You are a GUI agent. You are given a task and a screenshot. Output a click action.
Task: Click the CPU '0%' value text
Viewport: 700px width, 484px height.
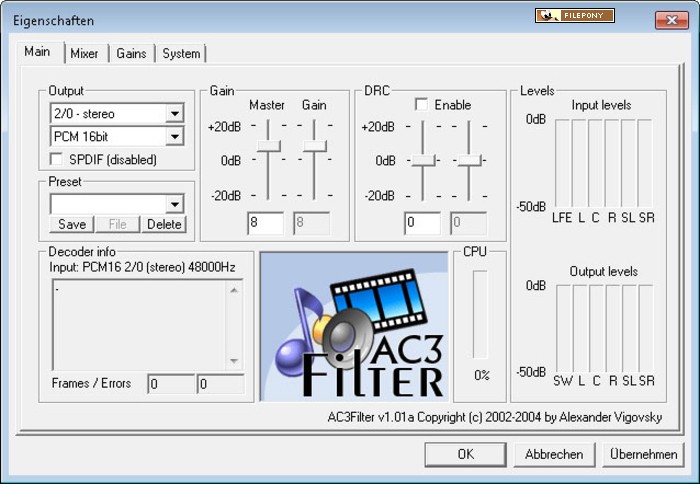pos(482,376)
